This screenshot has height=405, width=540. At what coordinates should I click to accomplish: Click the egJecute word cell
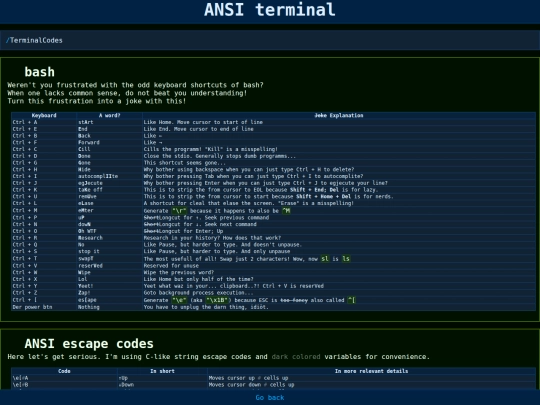click(110, 183)
